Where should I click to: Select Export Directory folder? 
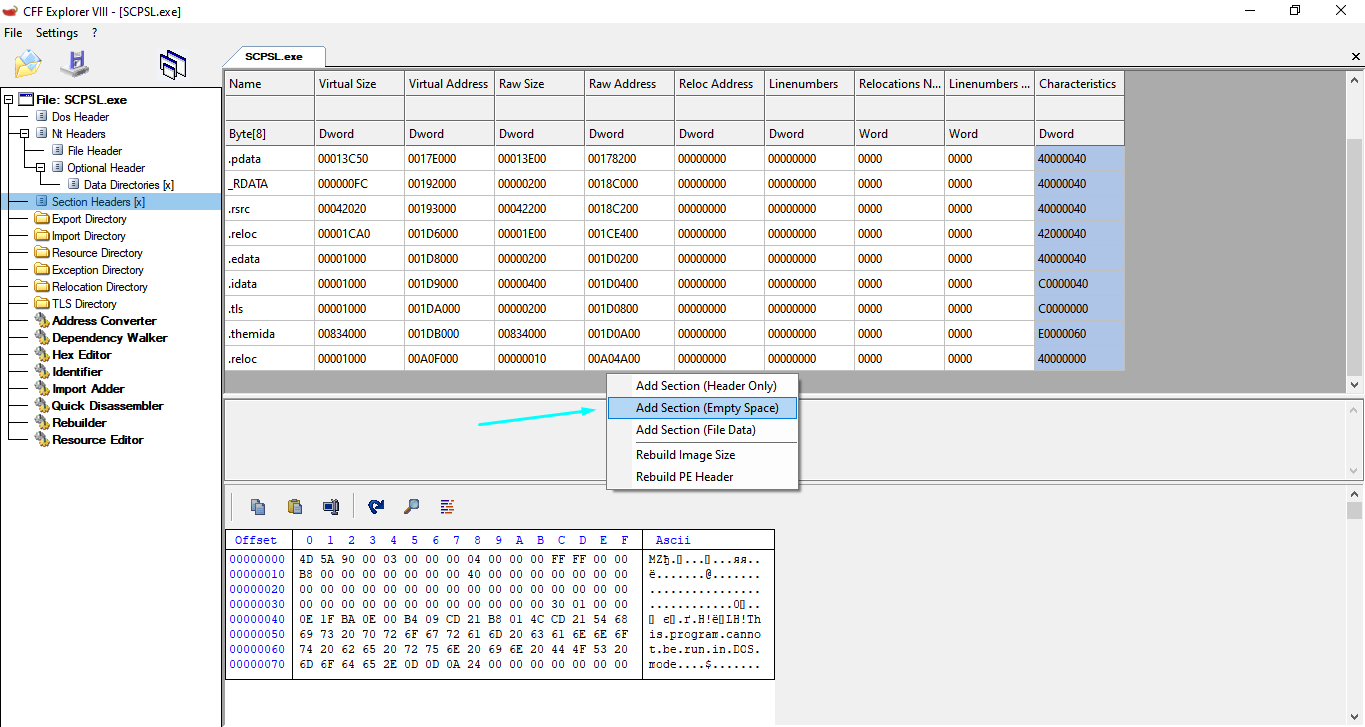(x=89, y=219)
